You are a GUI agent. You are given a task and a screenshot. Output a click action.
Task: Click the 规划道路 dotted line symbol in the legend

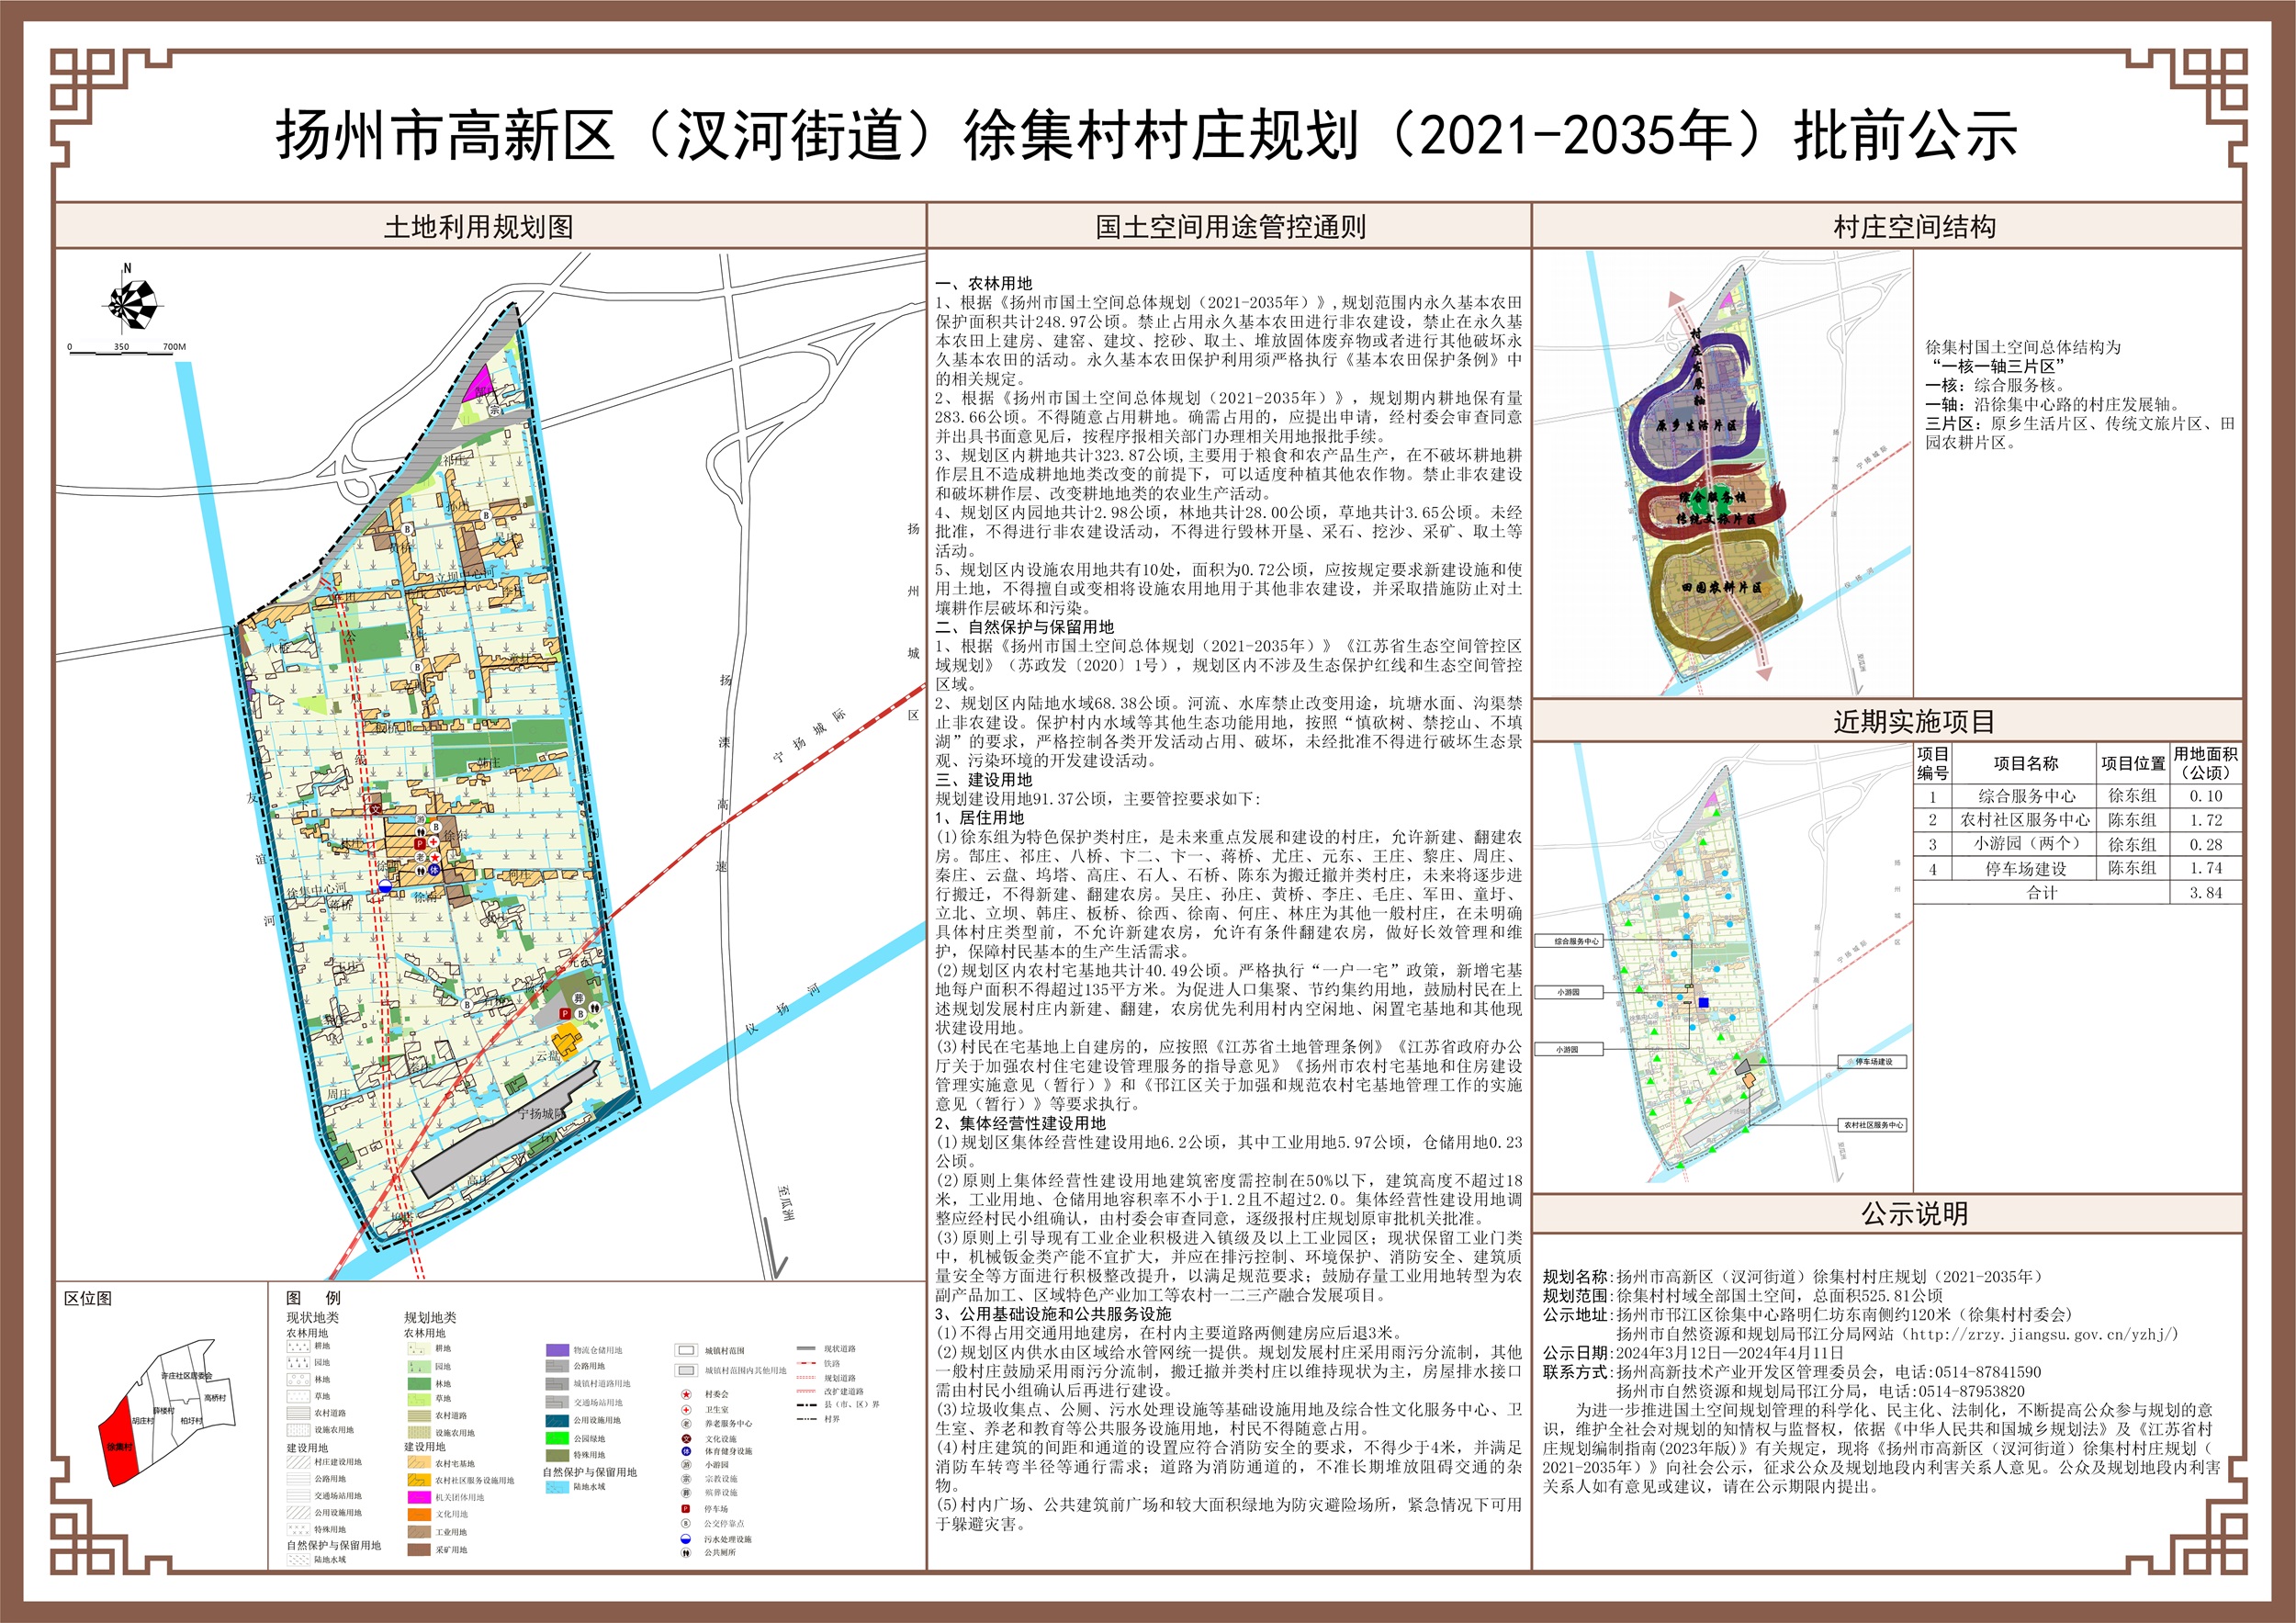coord(806,1378)
